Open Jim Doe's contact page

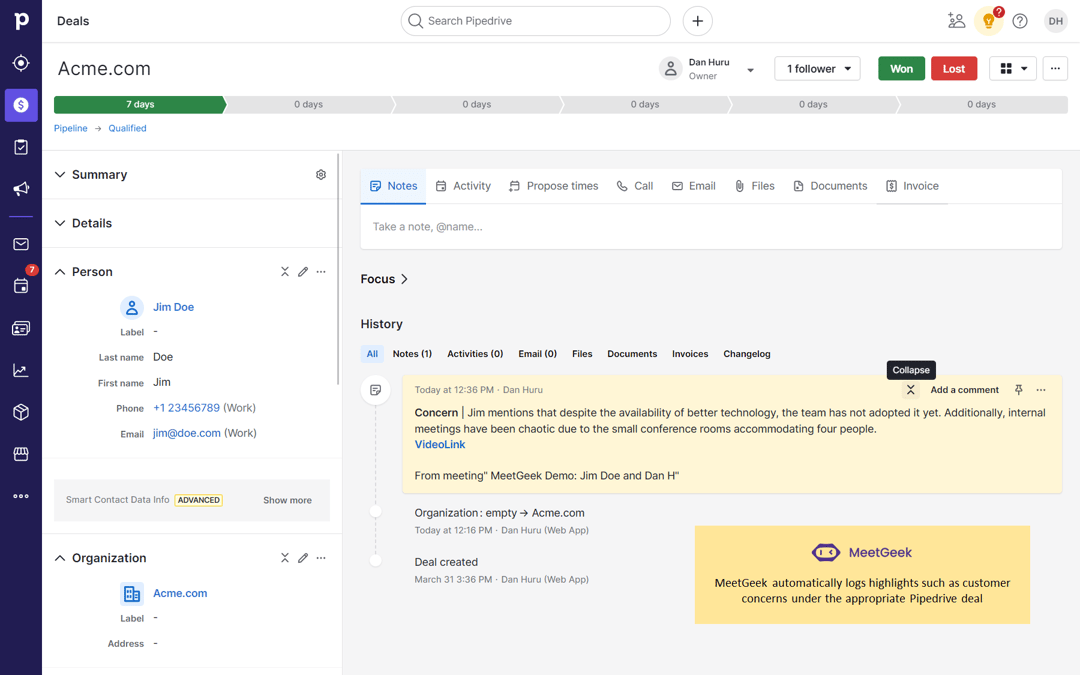pos(174,307)
